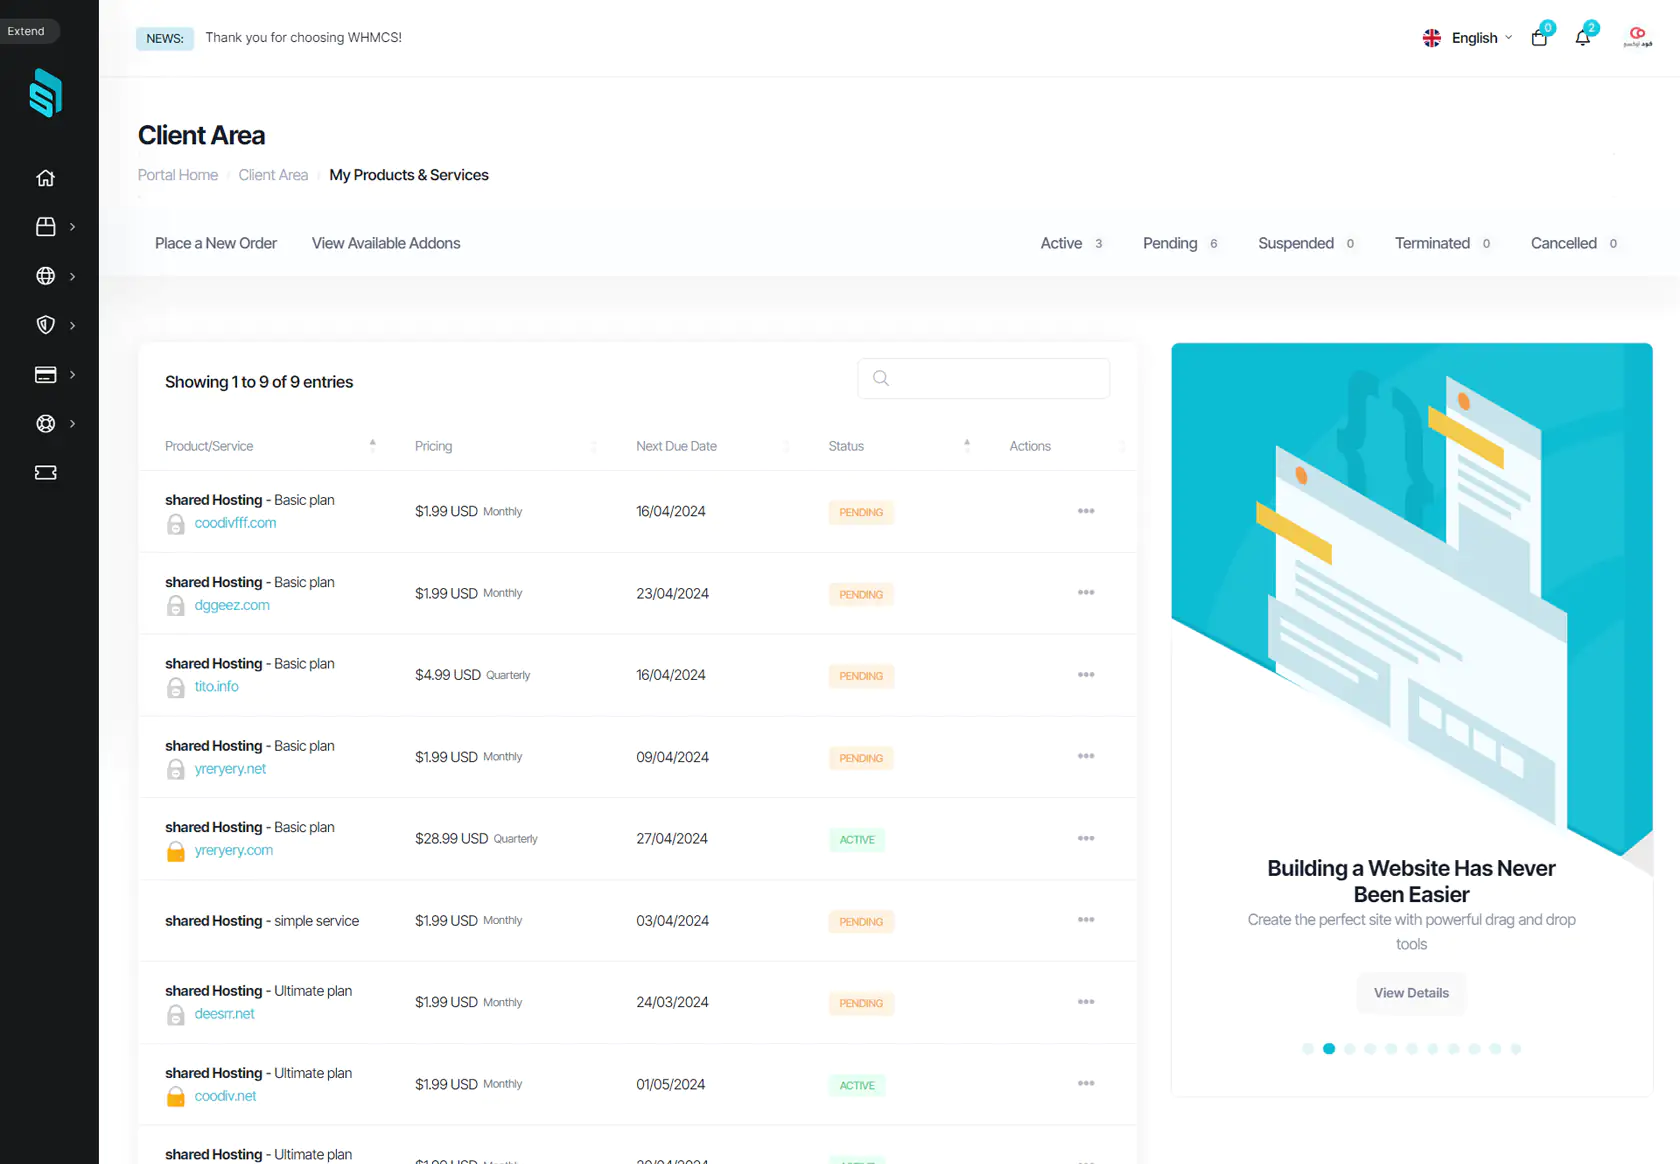1680x1164 pixels.
Task: Sort by Product/Service column header
Action: 270,446
